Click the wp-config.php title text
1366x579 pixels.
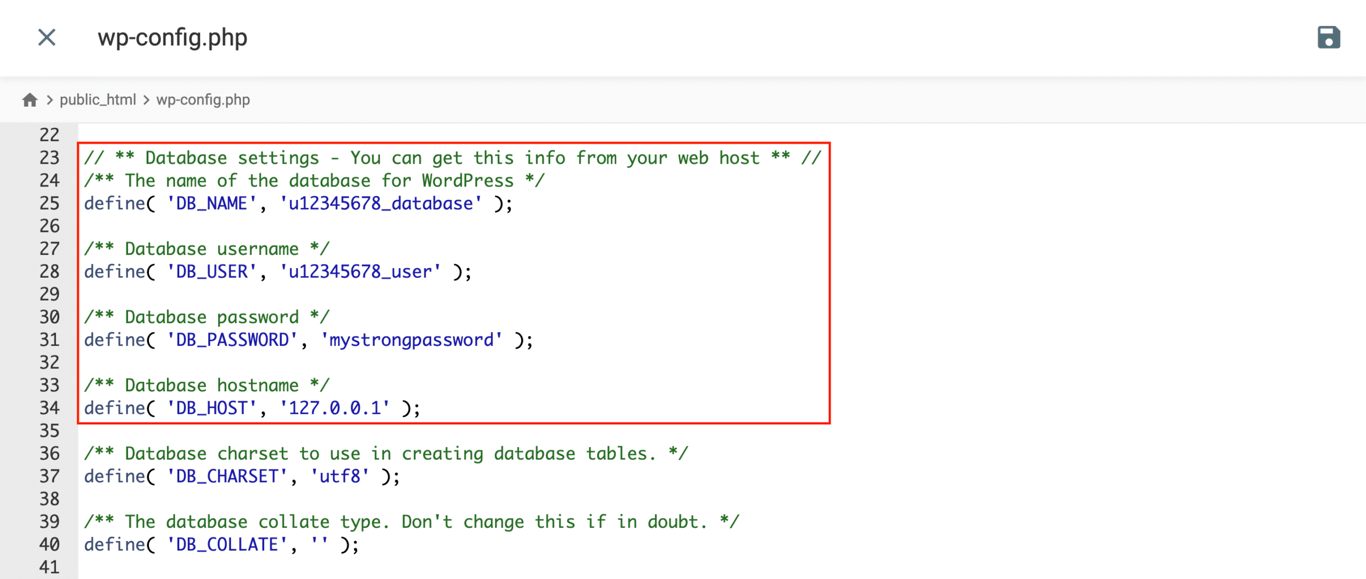coord(172,37)
